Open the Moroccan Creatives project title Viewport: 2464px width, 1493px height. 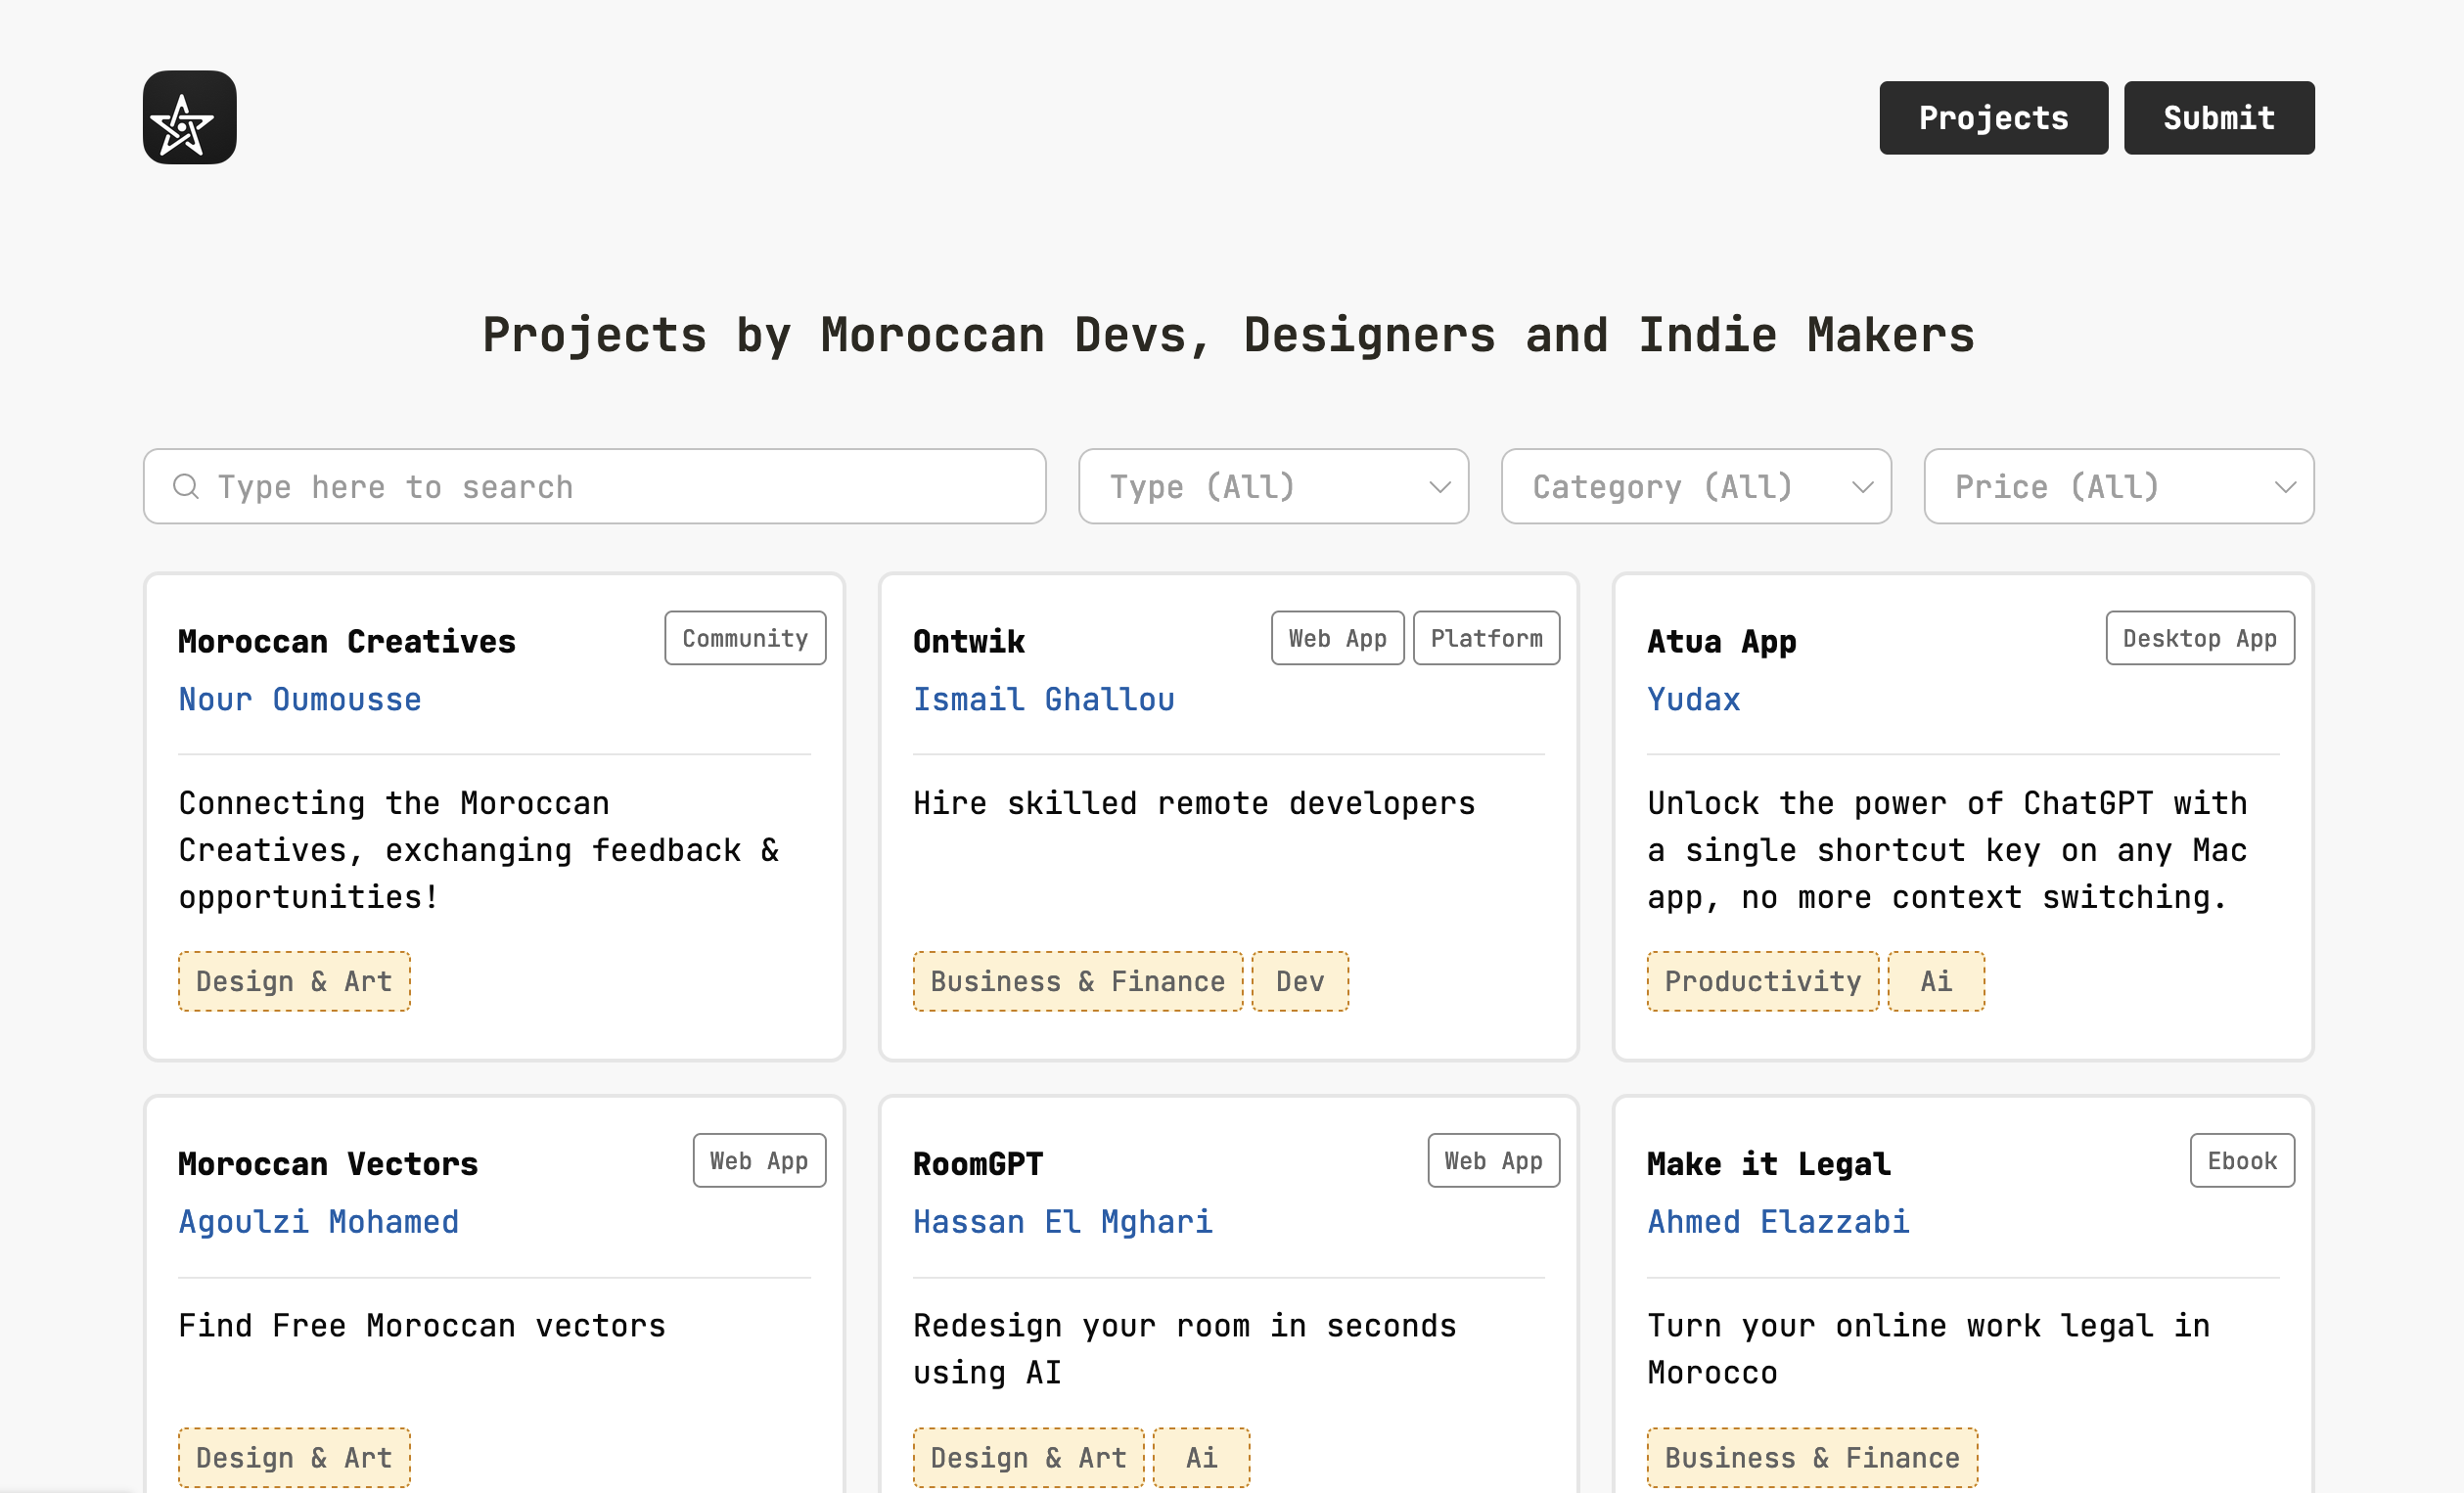(347, 642)
